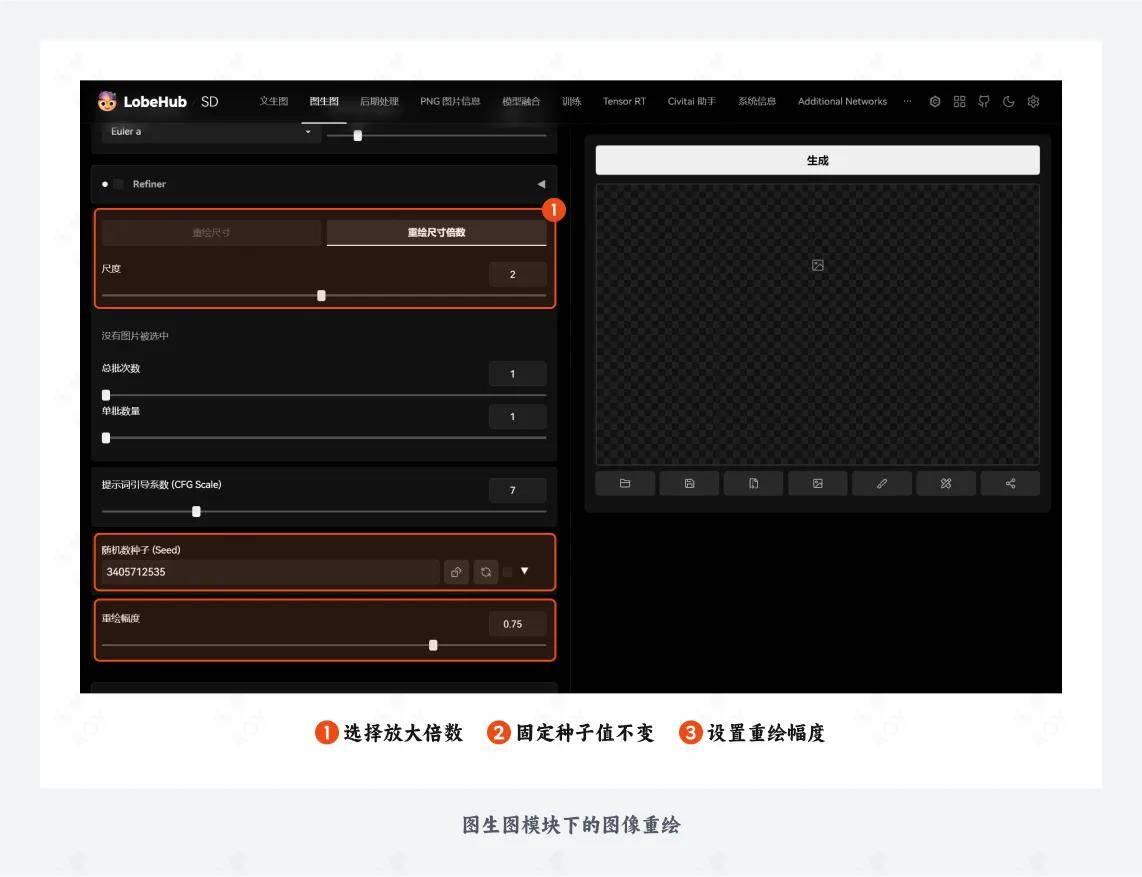This screenshot has height=877, width=1142.
Task: Click the 重绘幅度 slider handle
Action: pos(433,645)
